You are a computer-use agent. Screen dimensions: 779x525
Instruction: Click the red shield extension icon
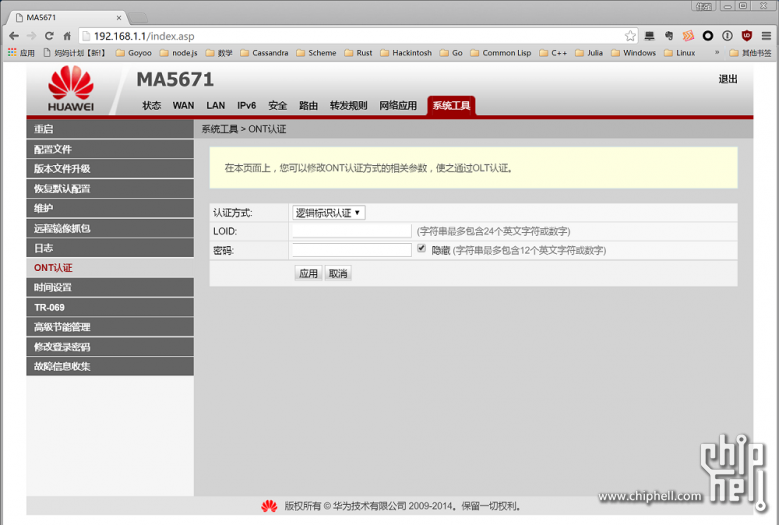pos(747,36)
